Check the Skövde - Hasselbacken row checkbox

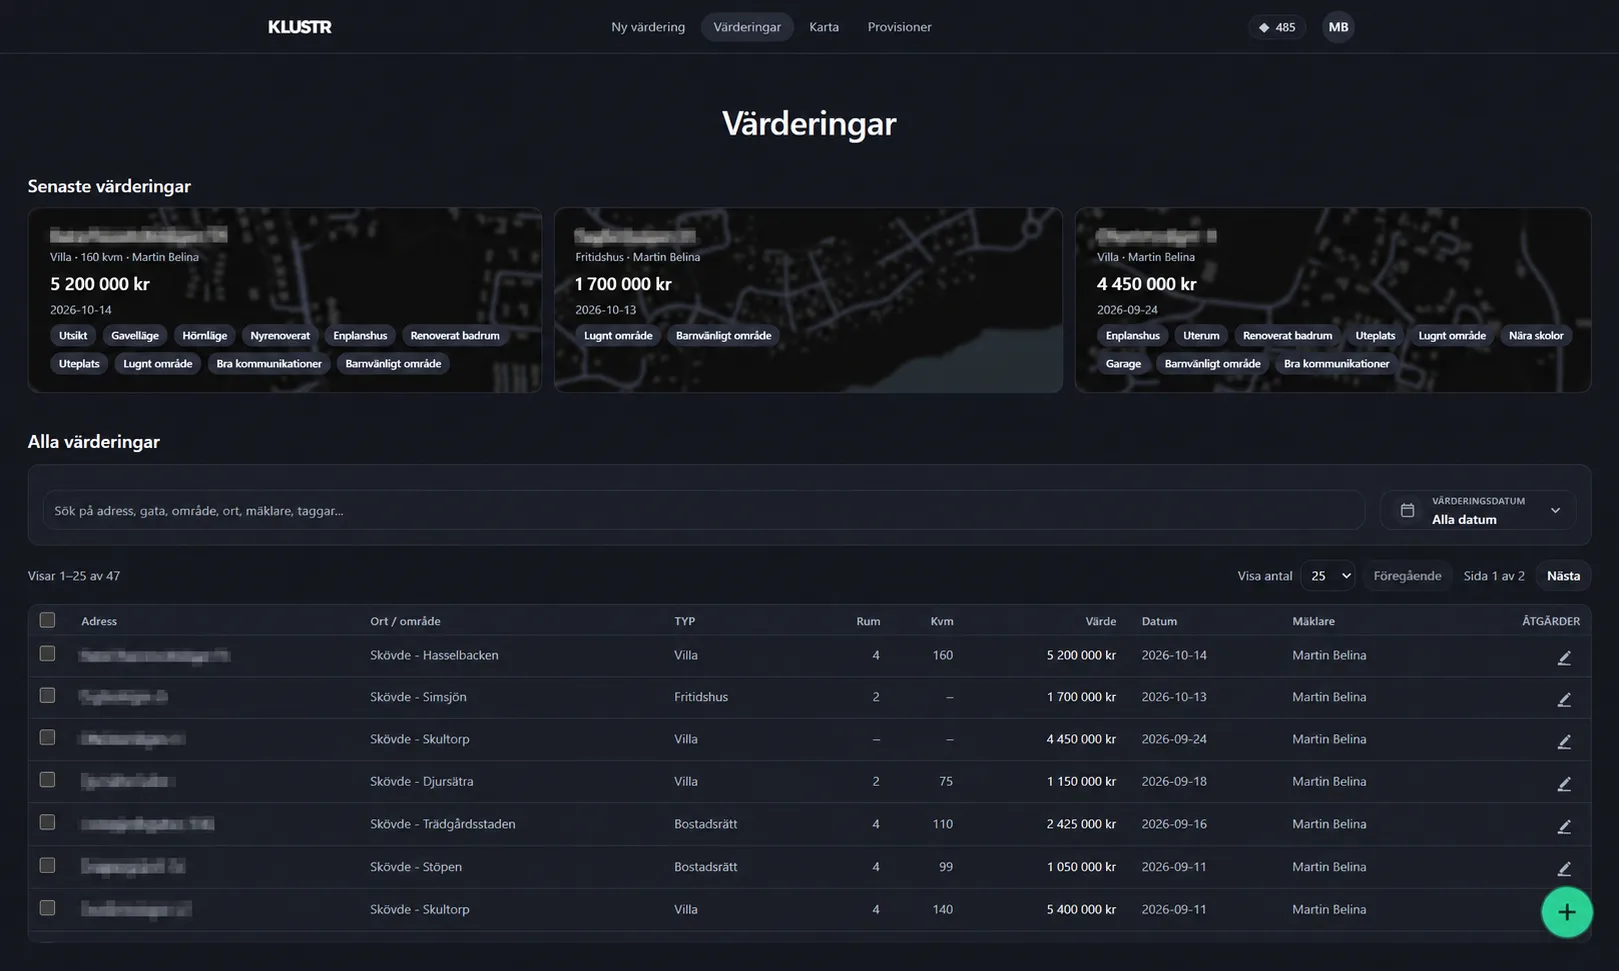47,653
